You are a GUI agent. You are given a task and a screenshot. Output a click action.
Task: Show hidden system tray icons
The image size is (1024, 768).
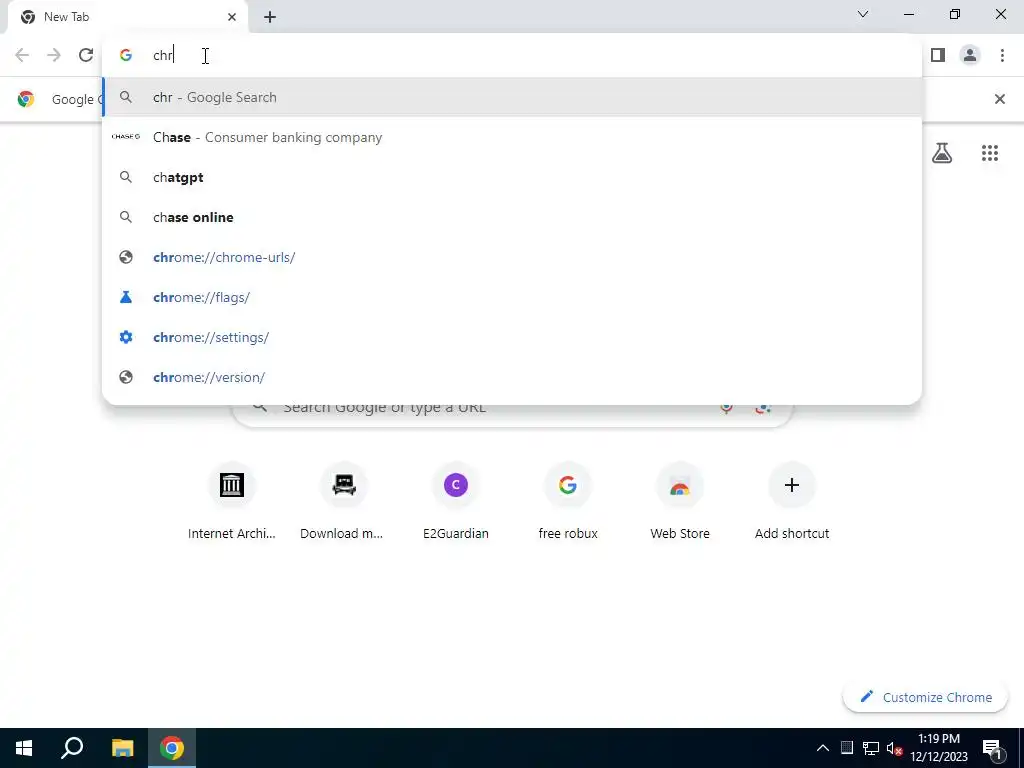823,748
